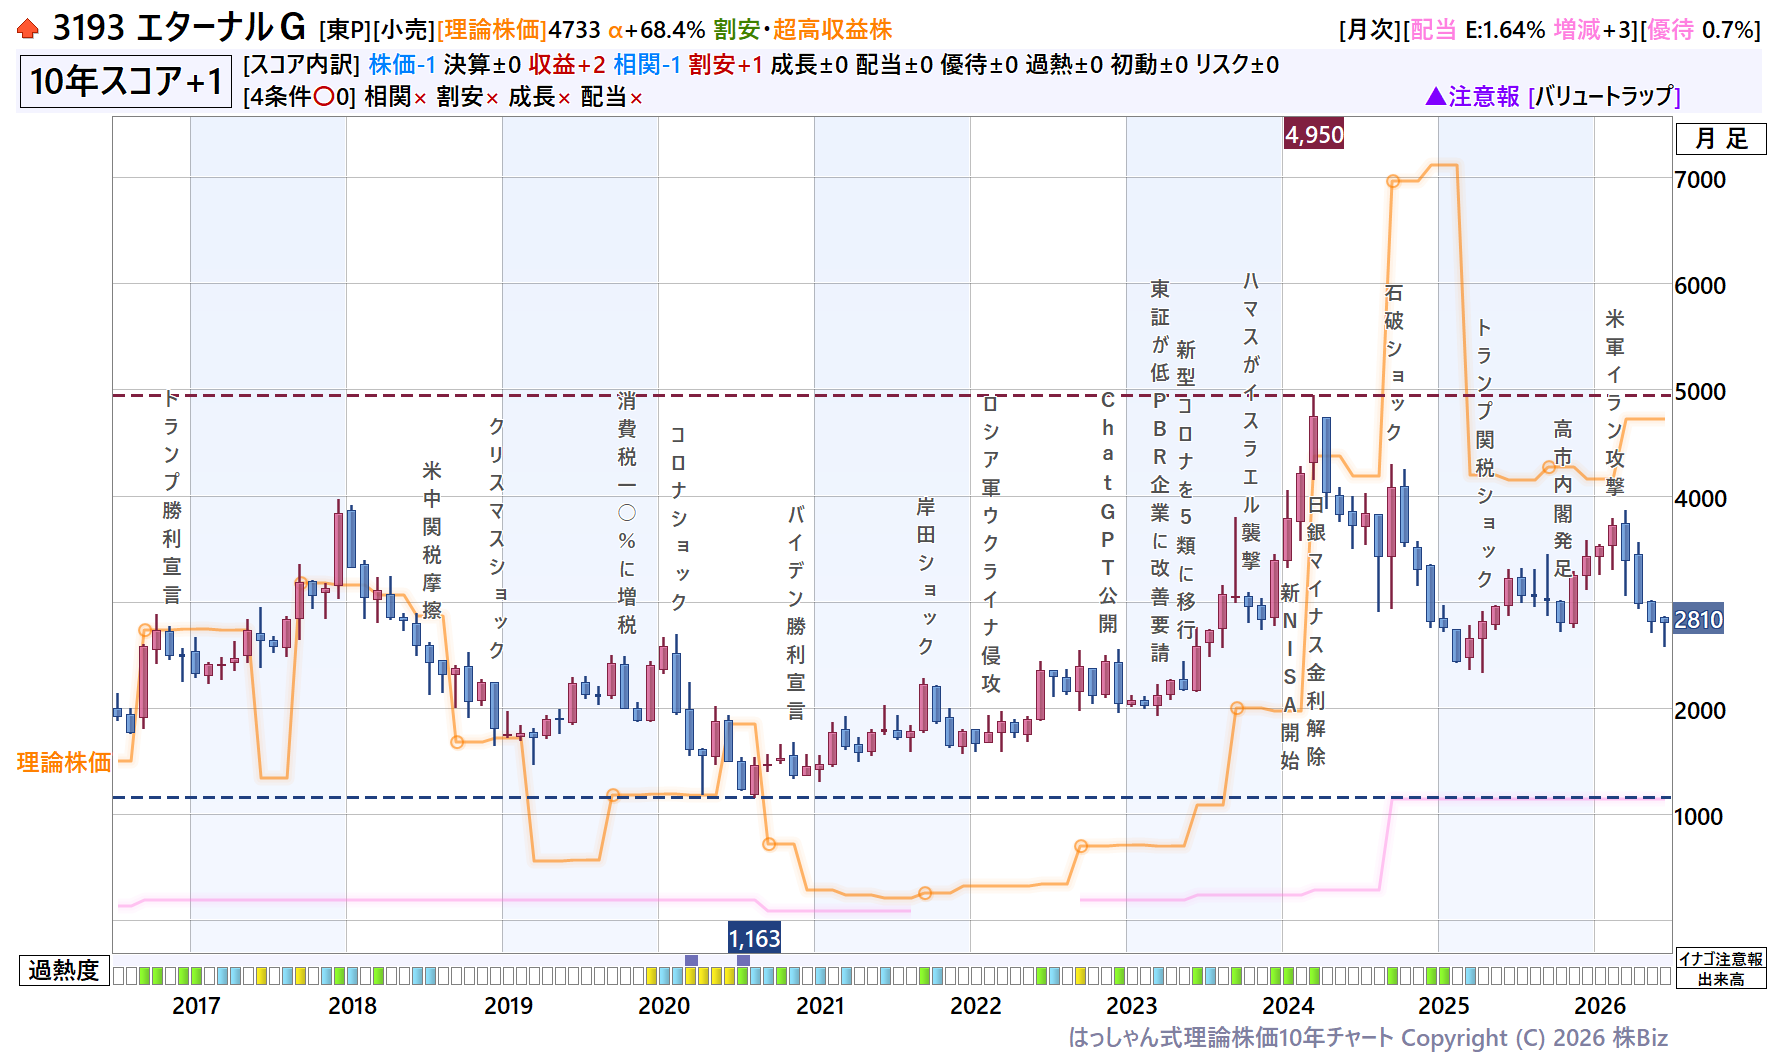Click the ▲ triangle of the 注意報 warning
Screen dimensions: 1780x1054
1435,96
